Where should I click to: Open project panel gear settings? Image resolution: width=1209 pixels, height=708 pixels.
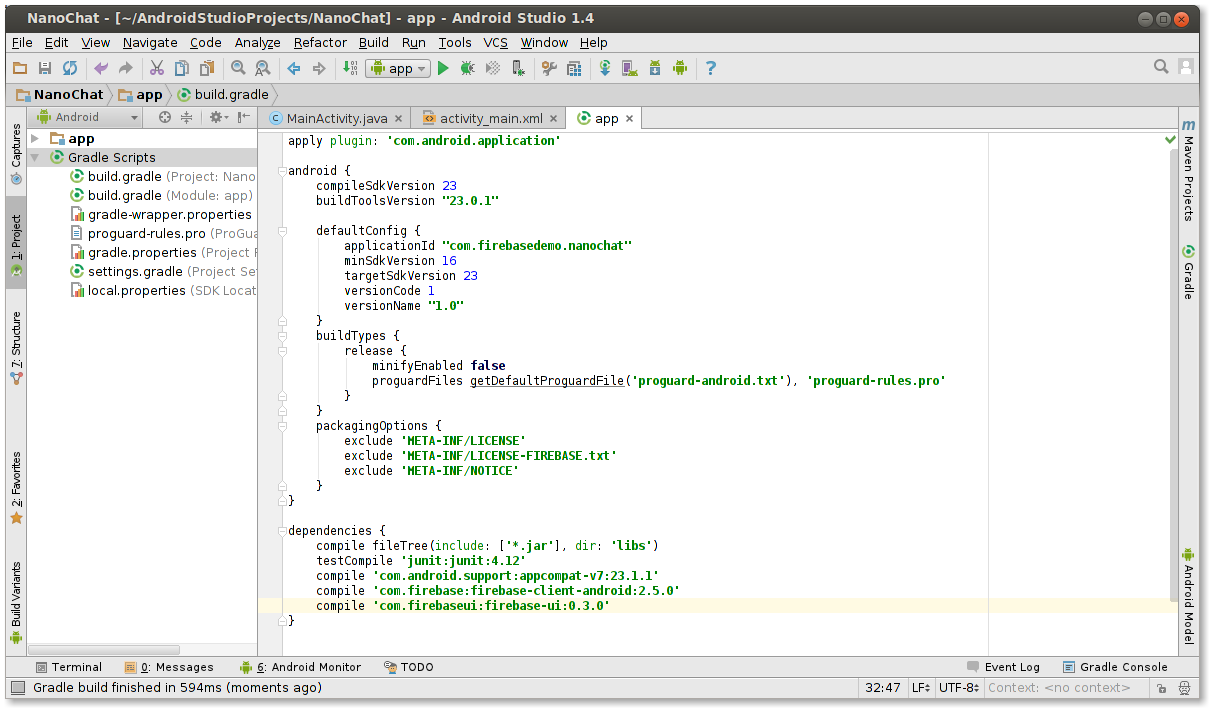click(x=217, y=117)
